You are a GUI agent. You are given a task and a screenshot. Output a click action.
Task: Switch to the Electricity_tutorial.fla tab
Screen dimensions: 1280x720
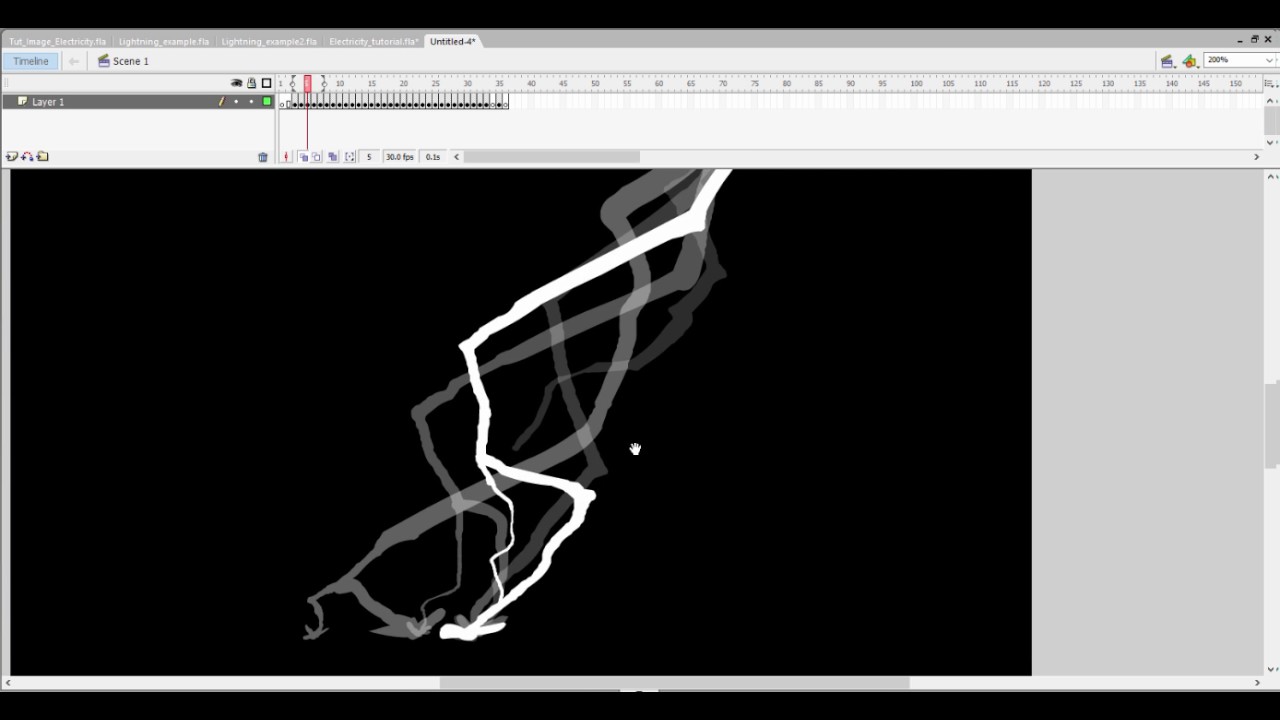(x=374, y=41)
